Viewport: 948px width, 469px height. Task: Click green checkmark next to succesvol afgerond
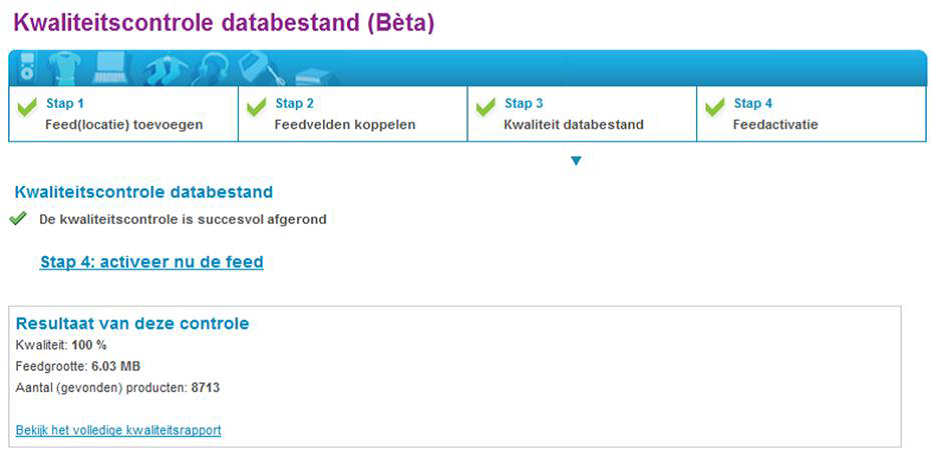18,219
